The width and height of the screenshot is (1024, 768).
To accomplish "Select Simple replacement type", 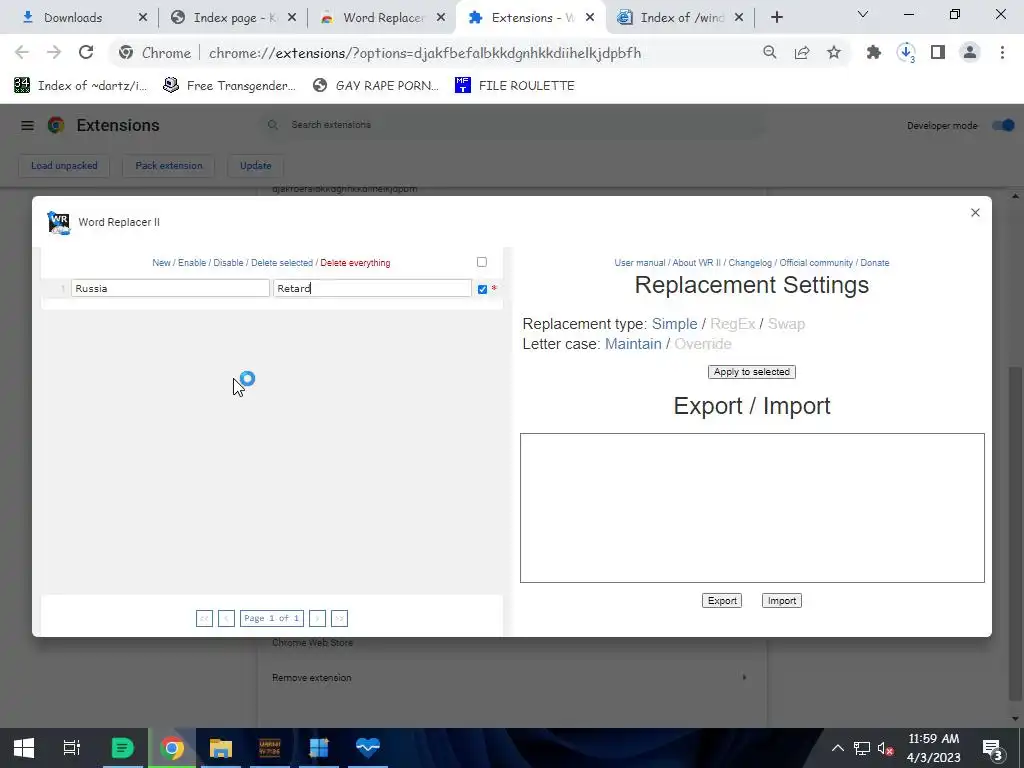I will click(675, 324).
